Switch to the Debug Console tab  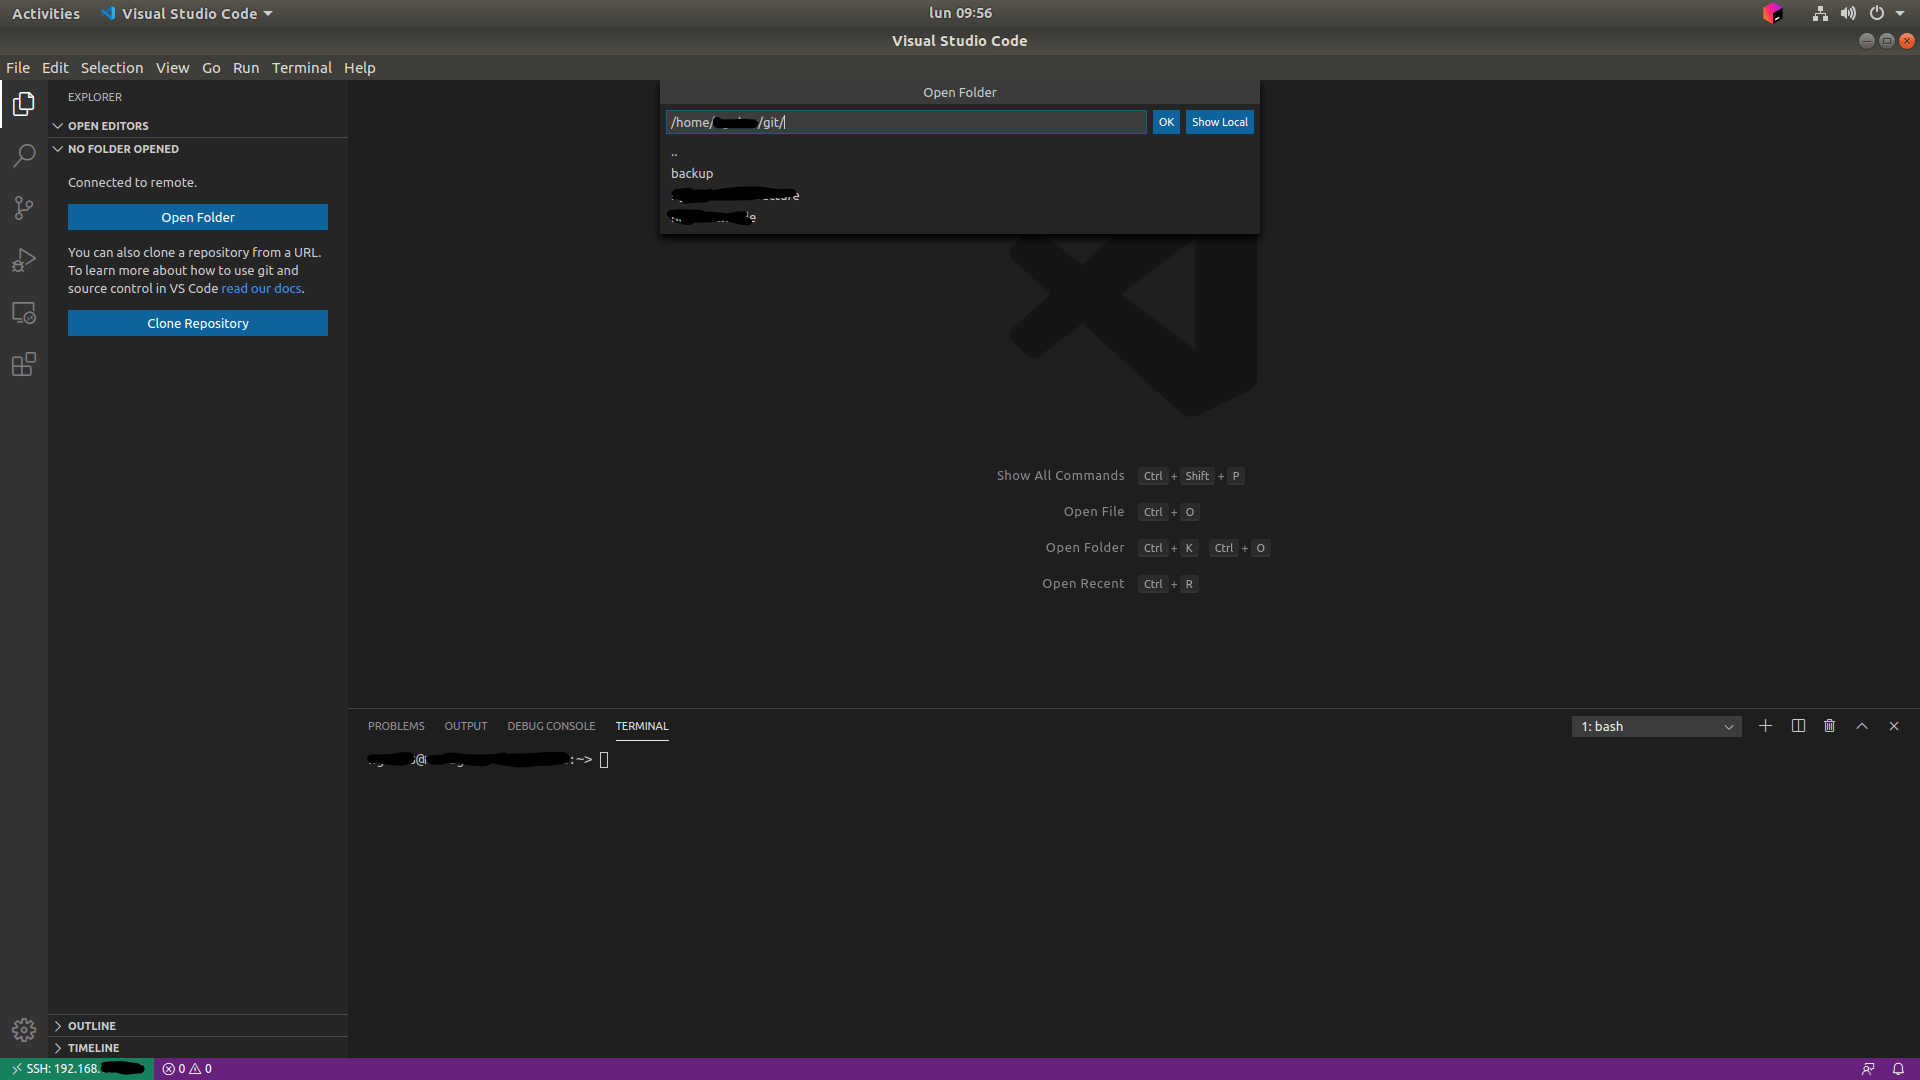click(551, 726)
